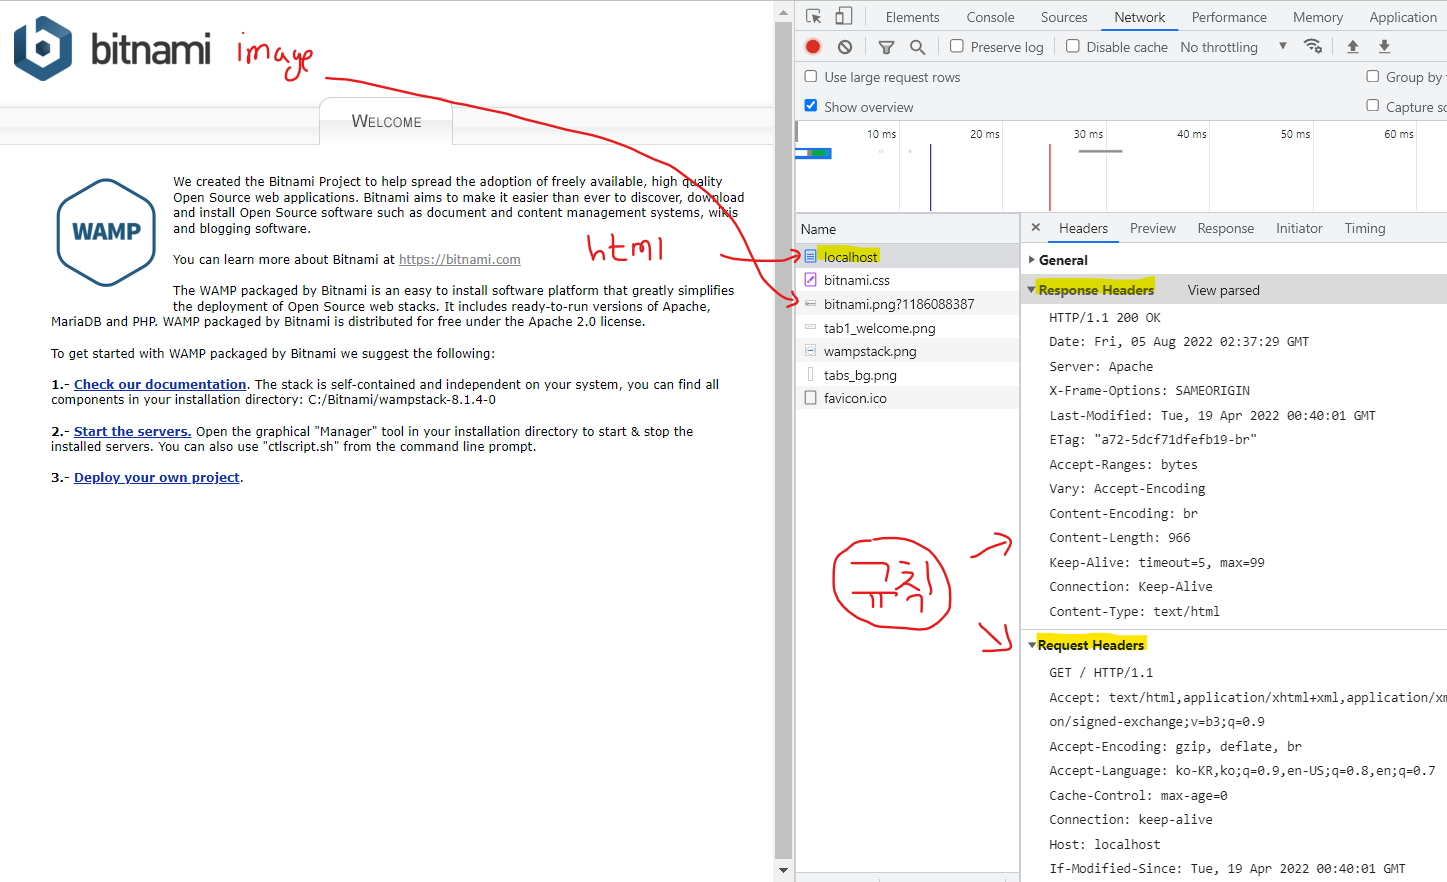Select tabs_bg.png request row

click(907, 375)
